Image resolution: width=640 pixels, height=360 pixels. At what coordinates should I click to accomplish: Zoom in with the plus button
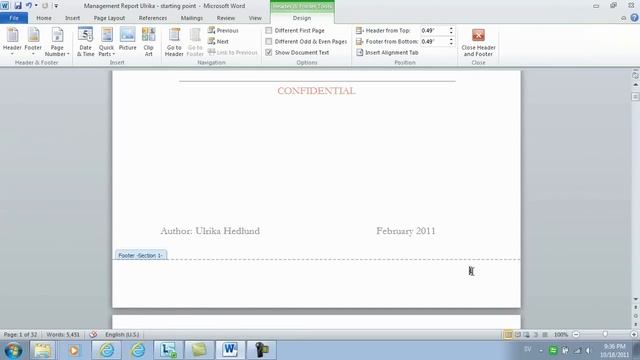click(x=634, y=335)
